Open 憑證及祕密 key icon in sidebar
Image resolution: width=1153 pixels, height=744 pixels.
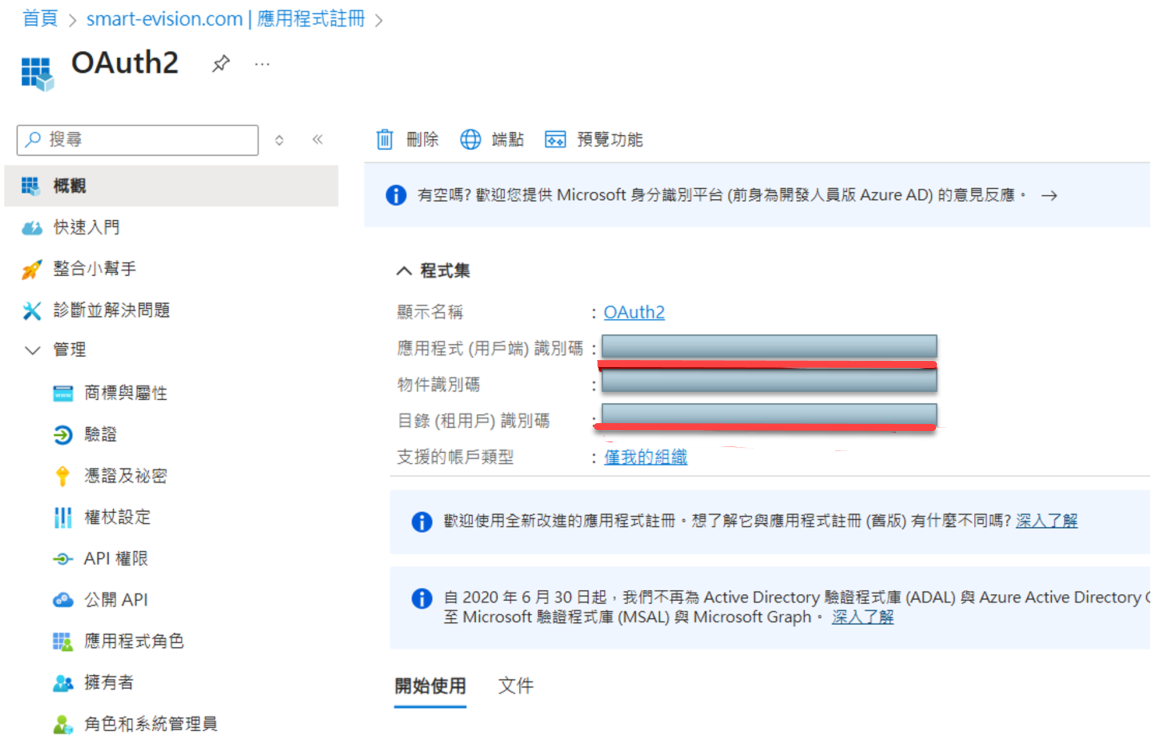pos(63,476)
